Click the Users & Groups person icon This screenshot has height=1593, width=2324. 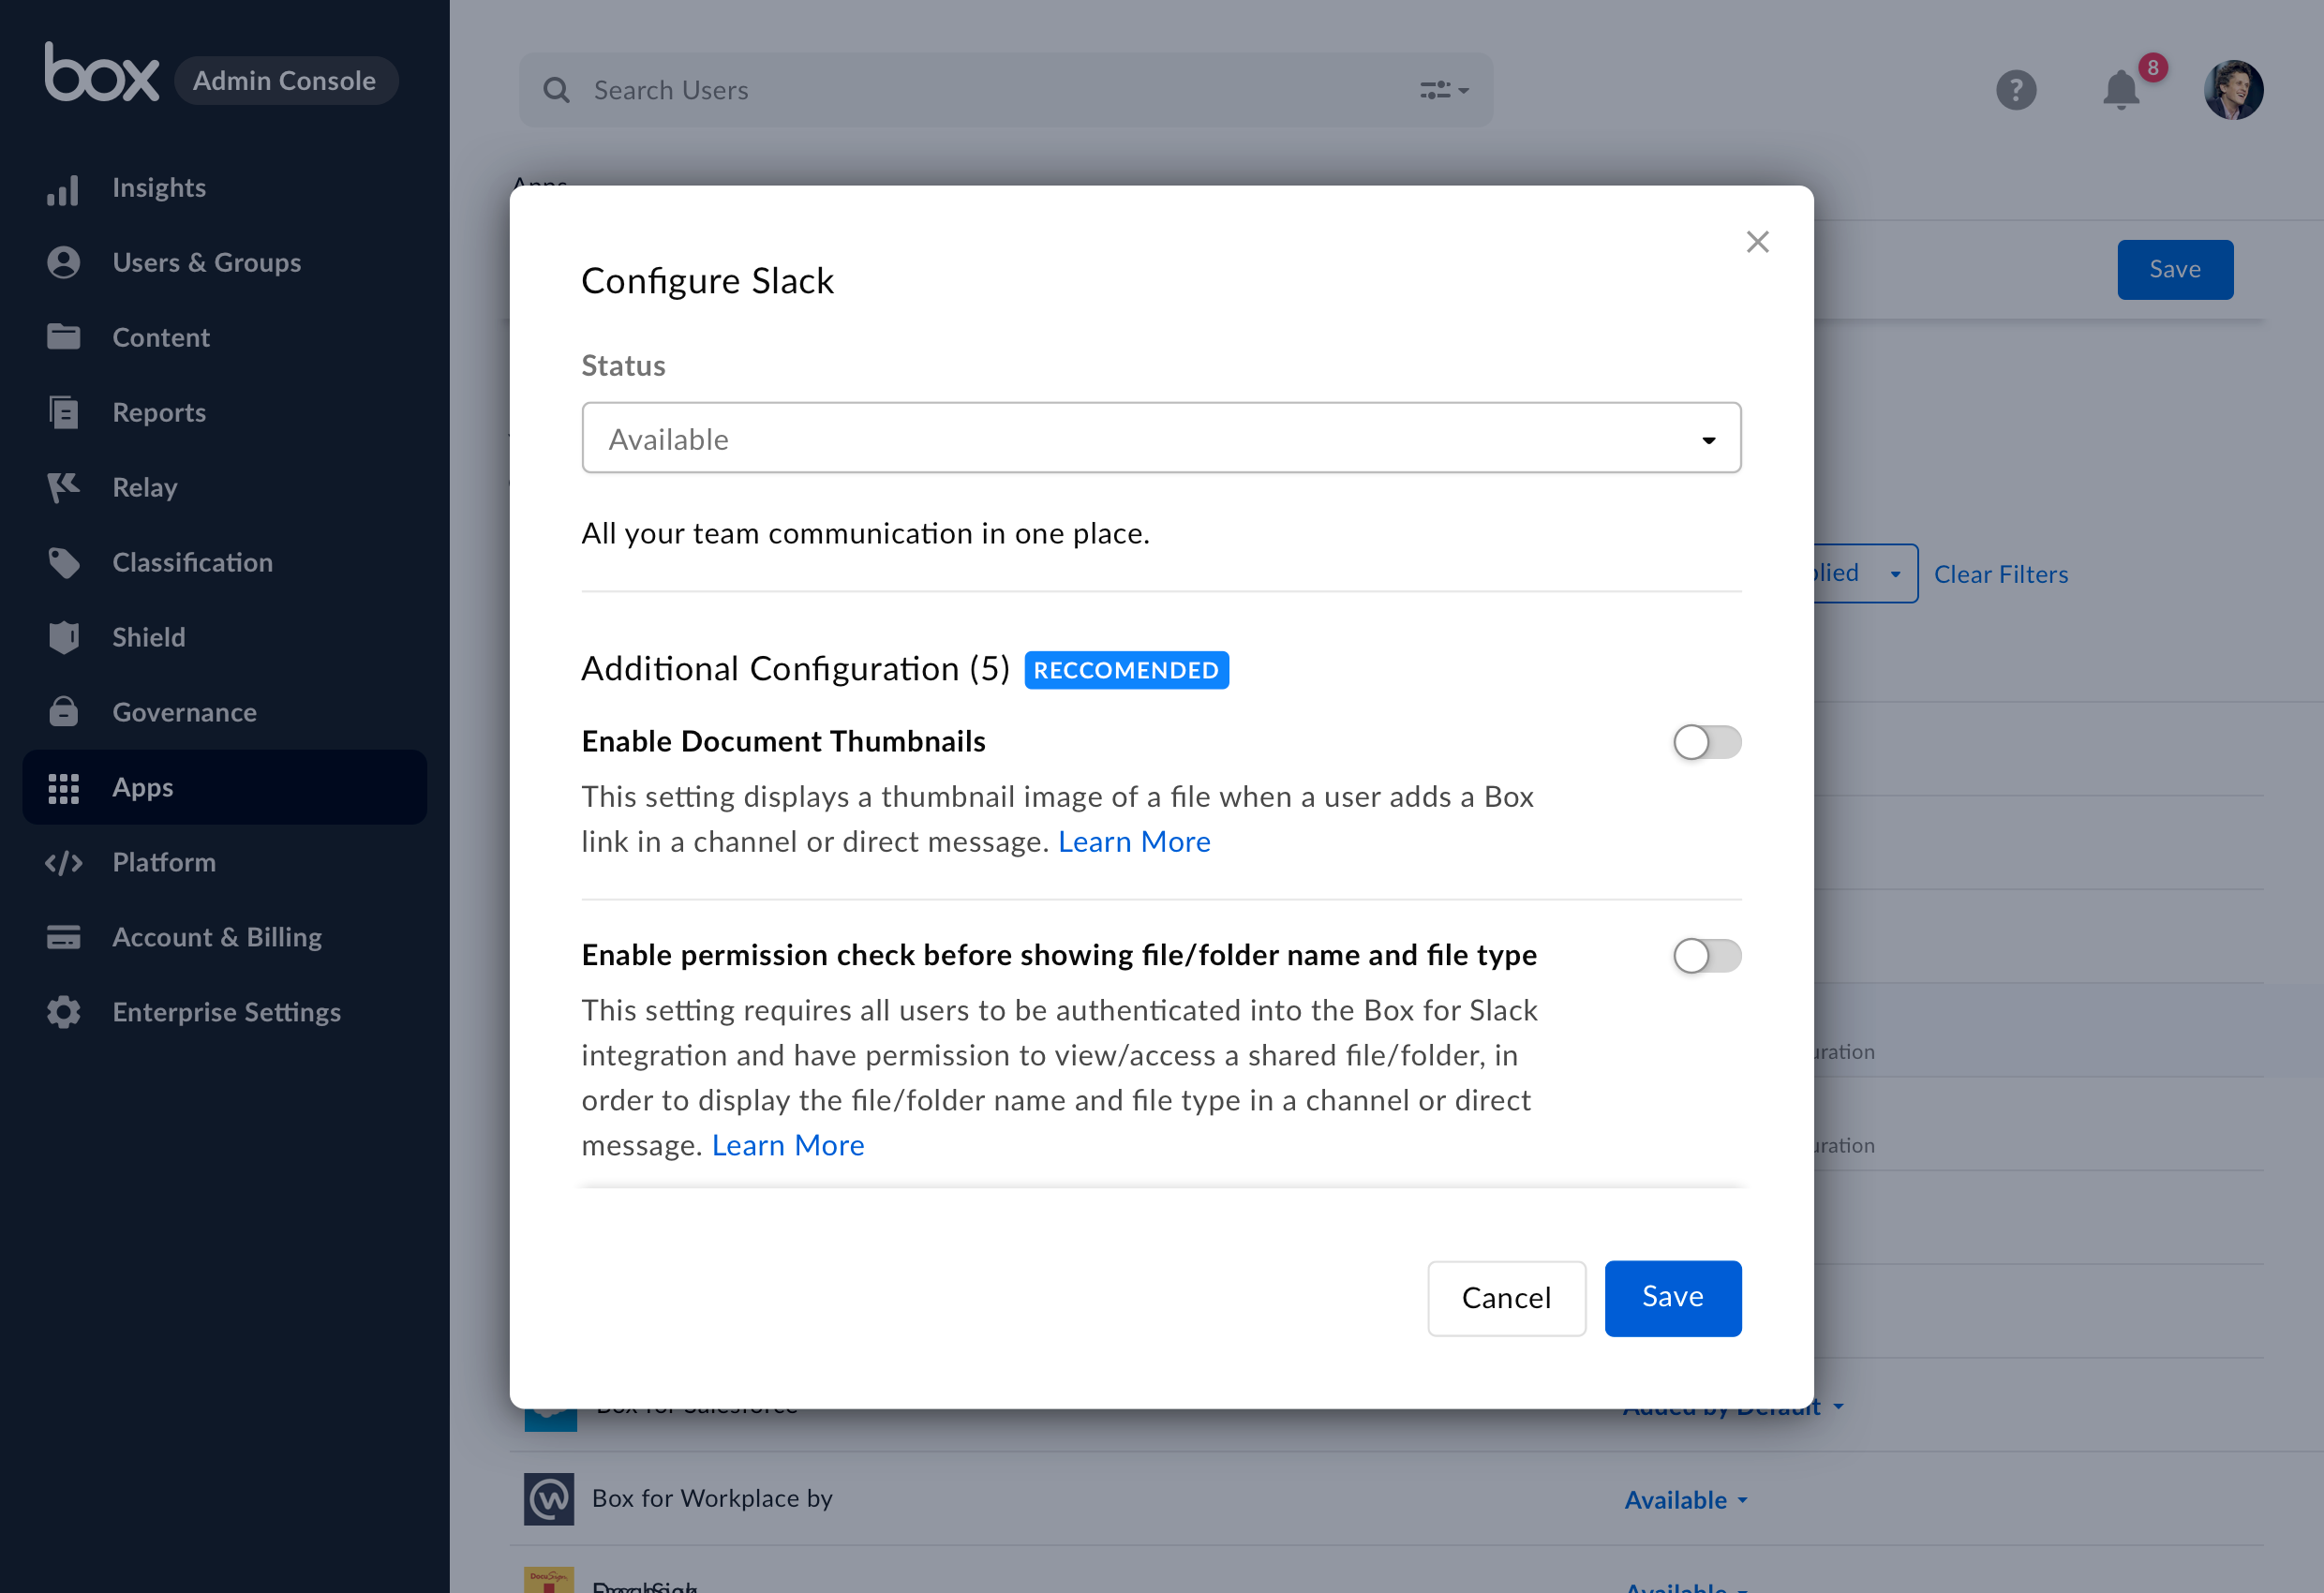[x=63, y=263]
